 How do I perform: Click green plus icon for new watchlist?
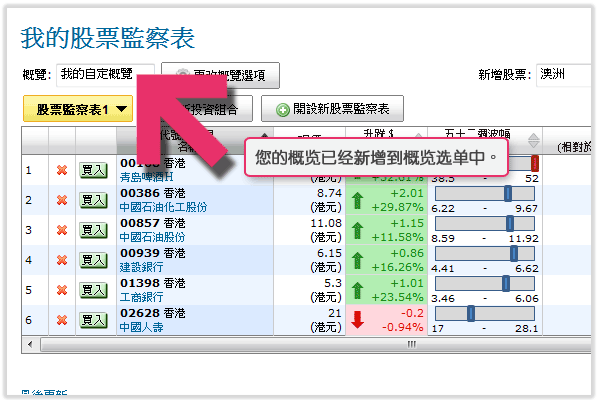[283, 110]
